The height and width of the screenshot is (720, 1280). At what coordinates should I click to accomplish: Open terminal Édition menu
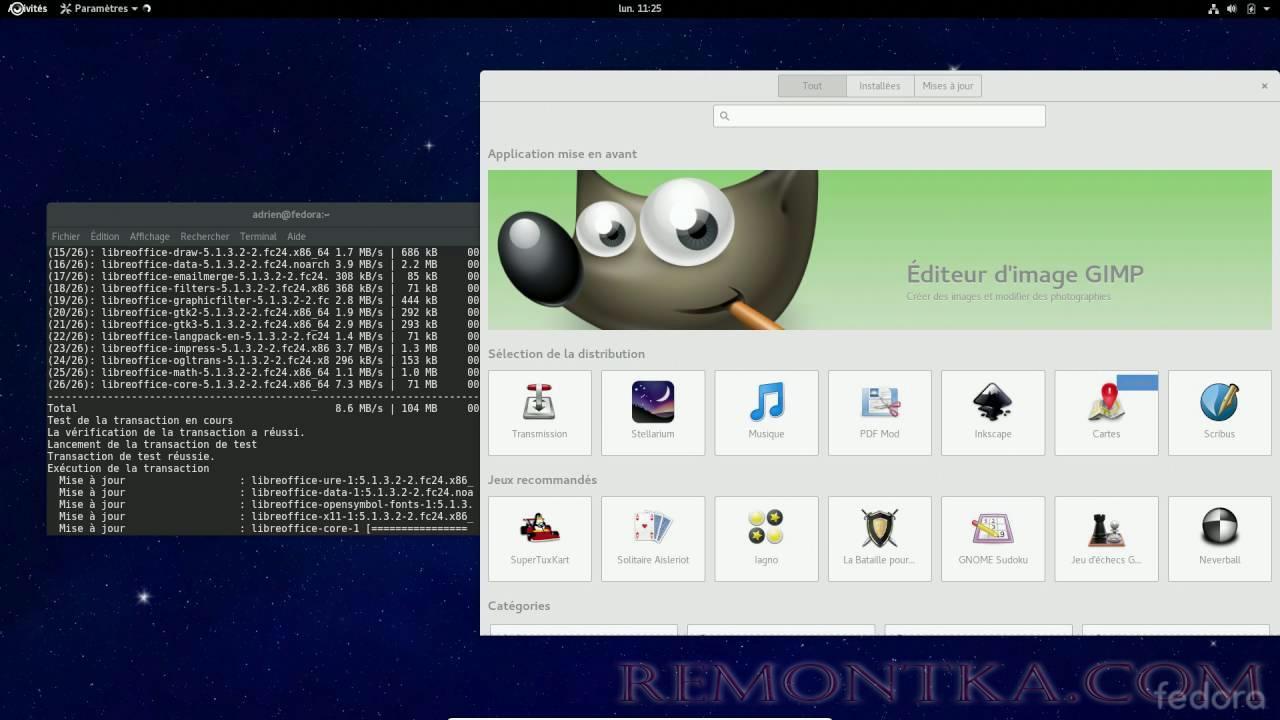(x=104, y=237)
